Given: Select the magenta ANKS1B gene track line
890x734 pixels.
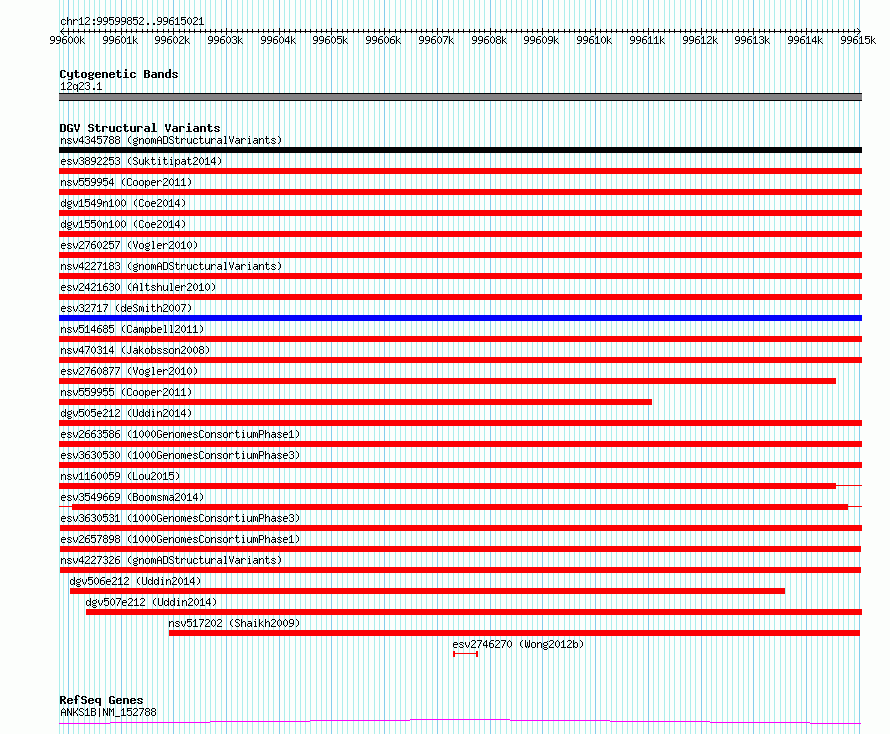Looking at the screenshot, I should tap(460, 722).
